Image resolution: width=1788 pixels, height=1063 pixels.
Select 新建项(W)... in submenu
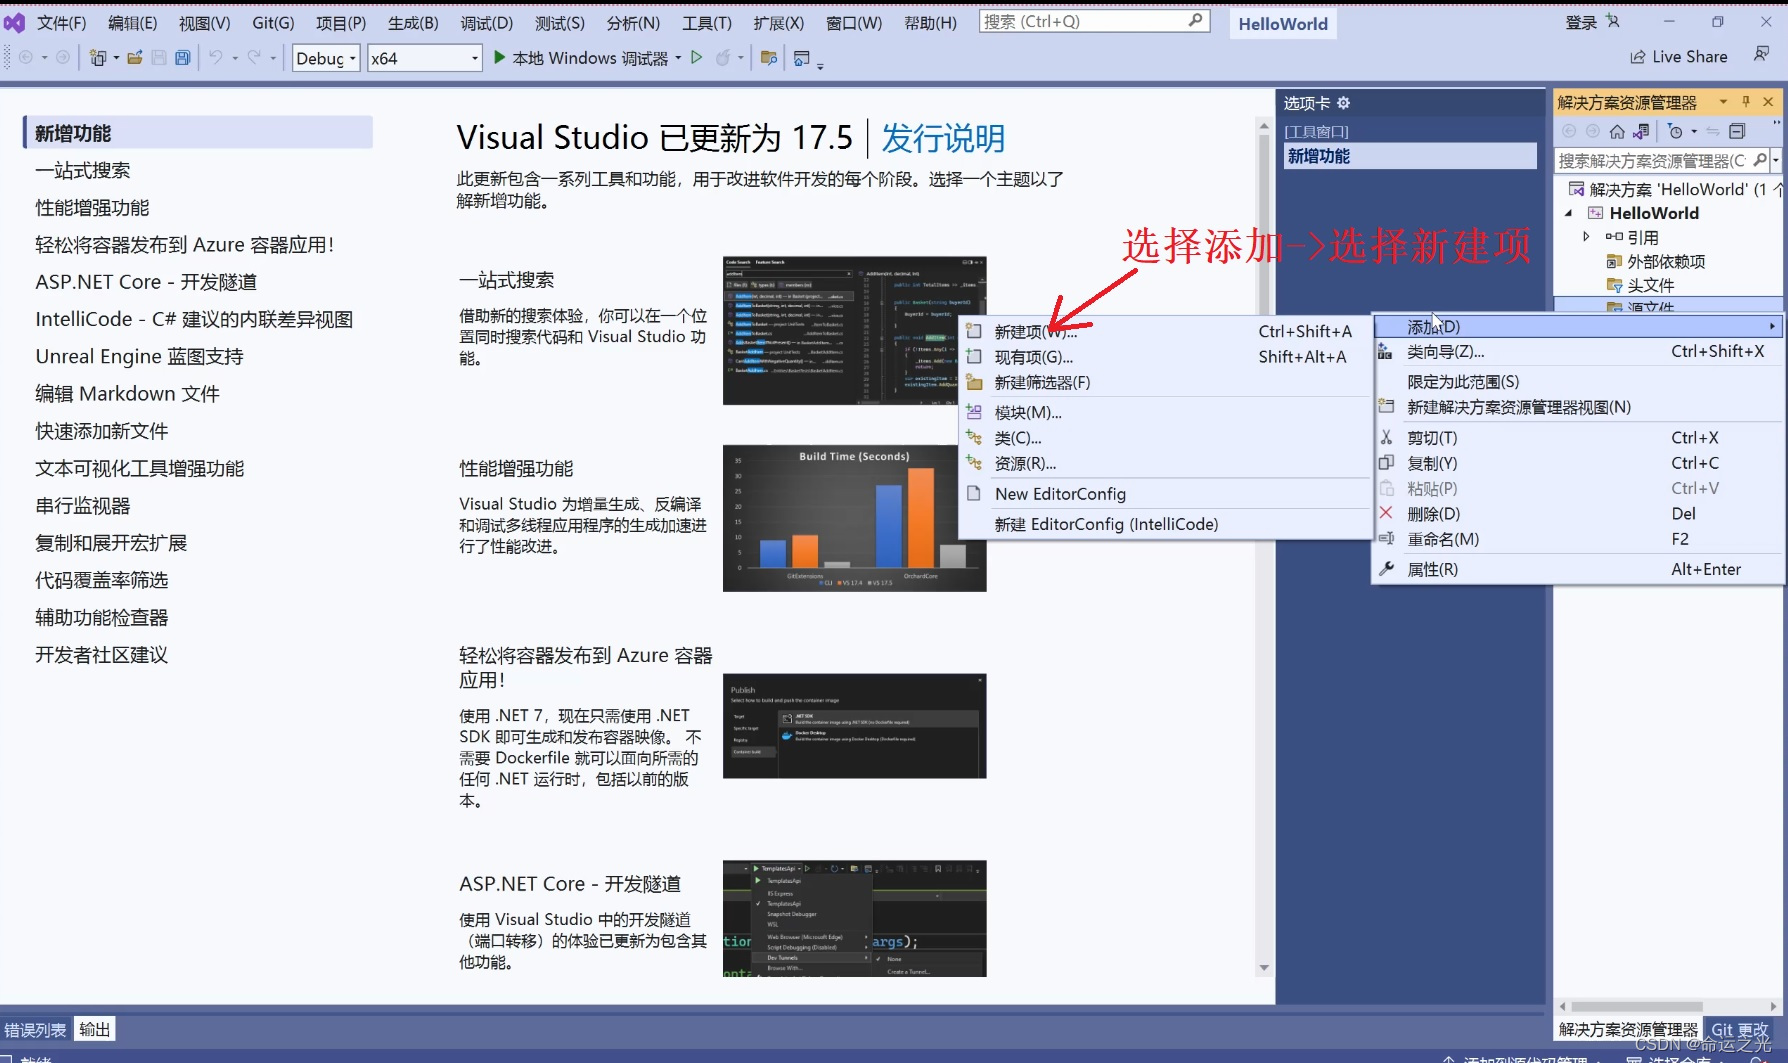pos(1165,331)
